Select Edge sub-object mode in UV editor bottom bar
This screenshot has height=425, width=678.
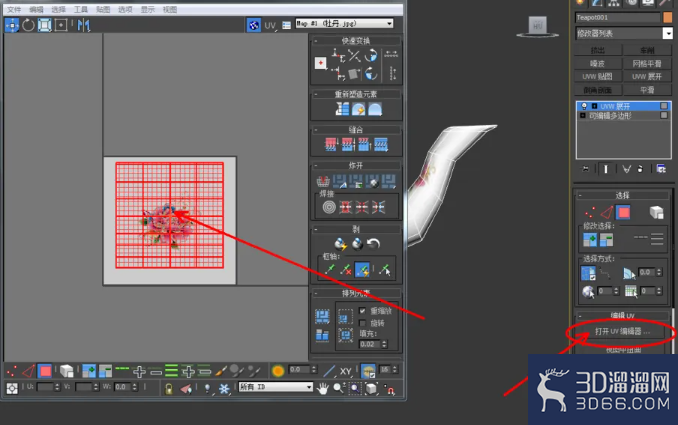pyautogui.click(x=28, y=371)
